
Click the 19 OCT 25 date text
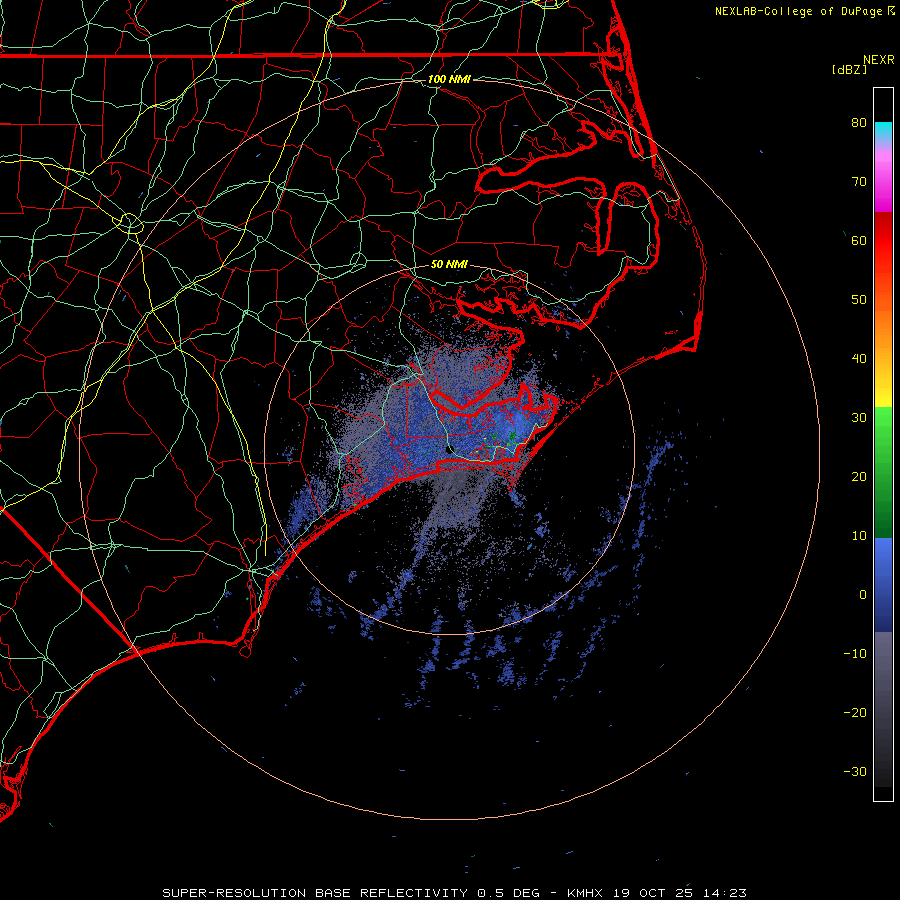(653, 893)
